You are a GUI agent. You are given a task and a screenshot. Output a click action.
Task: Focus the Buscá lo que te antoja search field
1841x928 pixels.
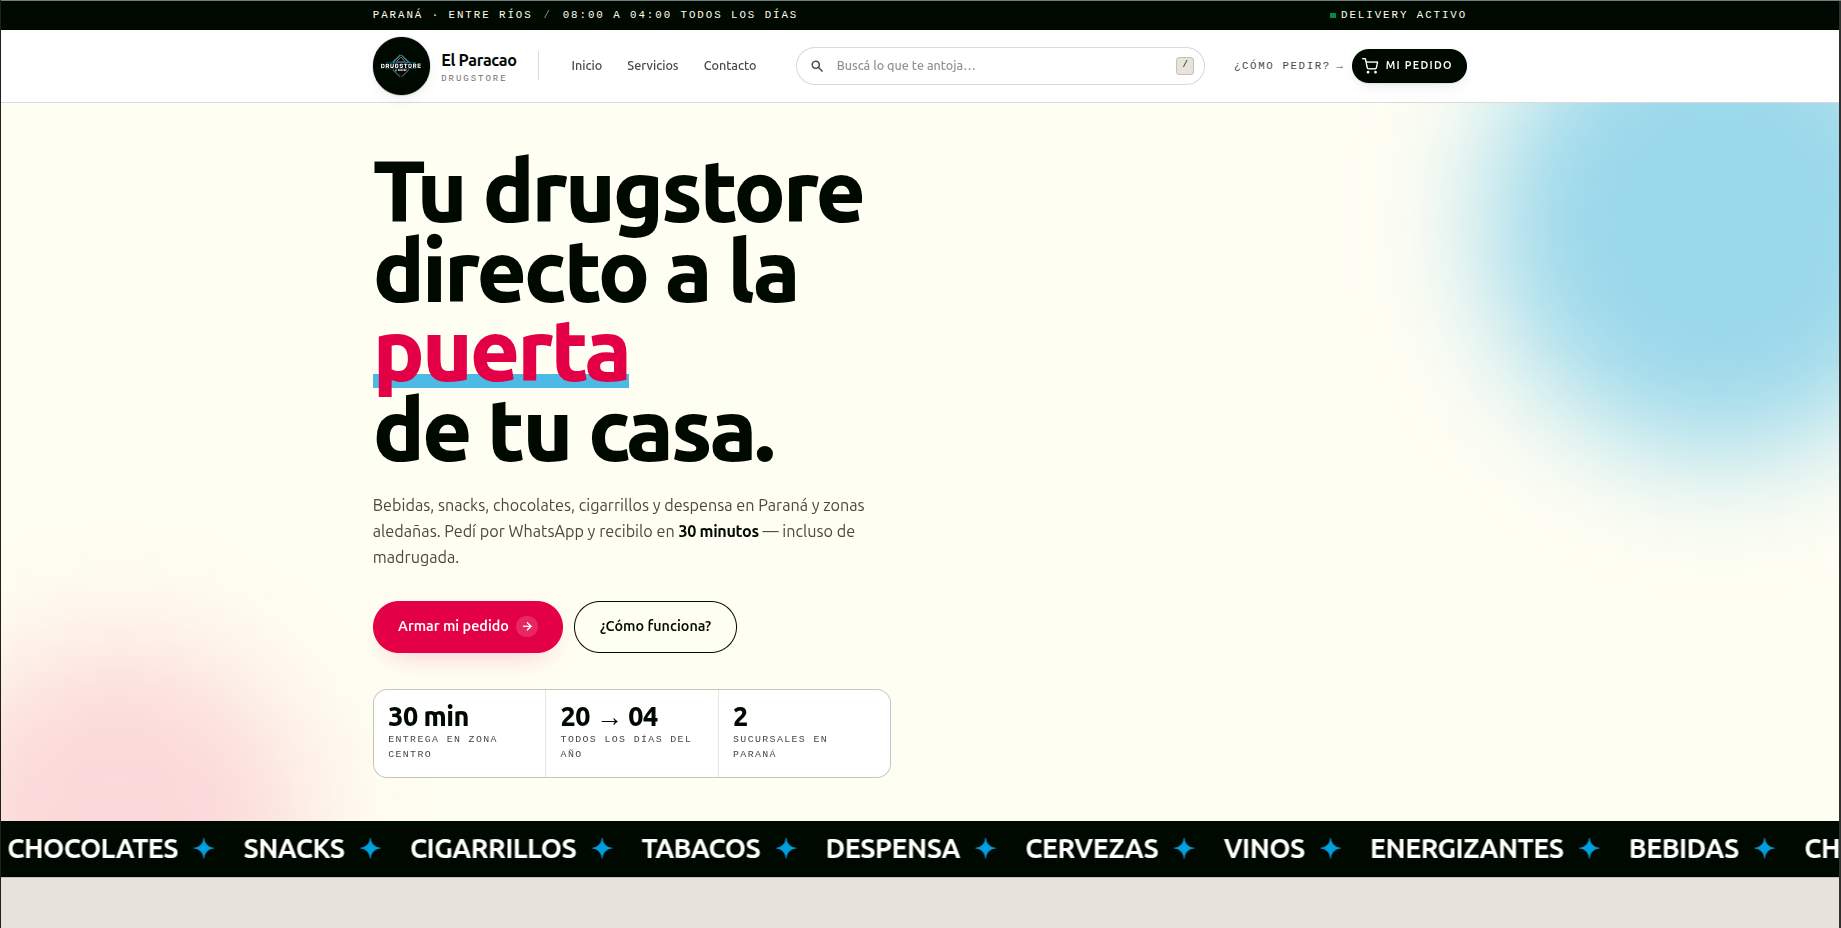coord(1000,66)
